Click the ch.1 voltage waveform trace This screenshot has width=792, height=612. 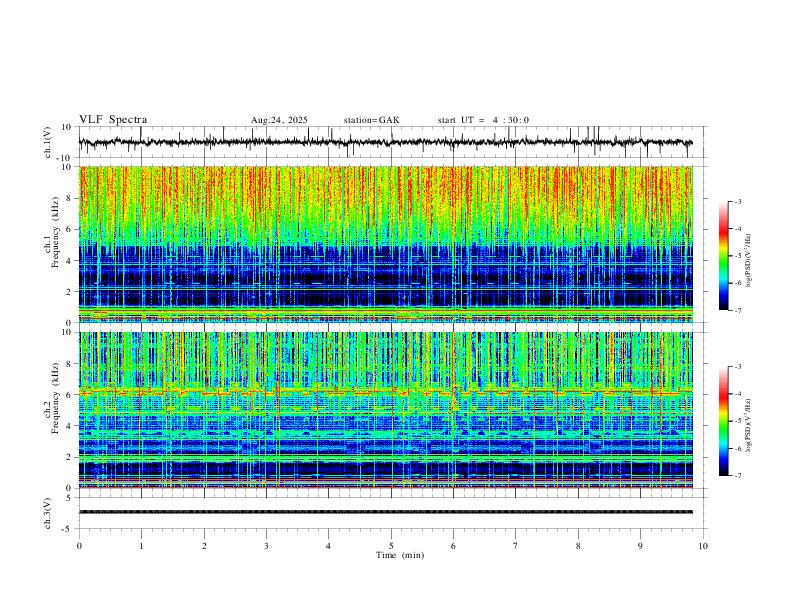pyautogui.click(x=386, y=142)
